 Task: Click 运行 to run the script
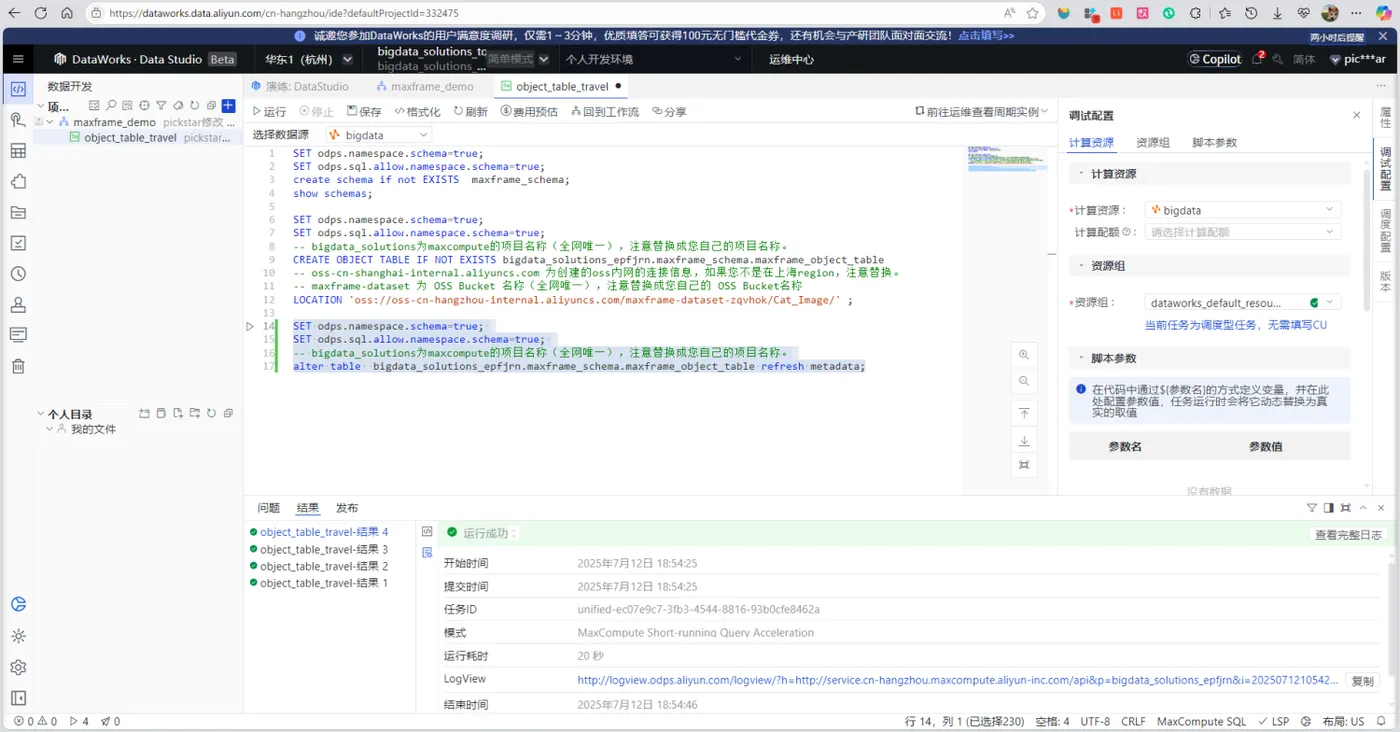268,112
